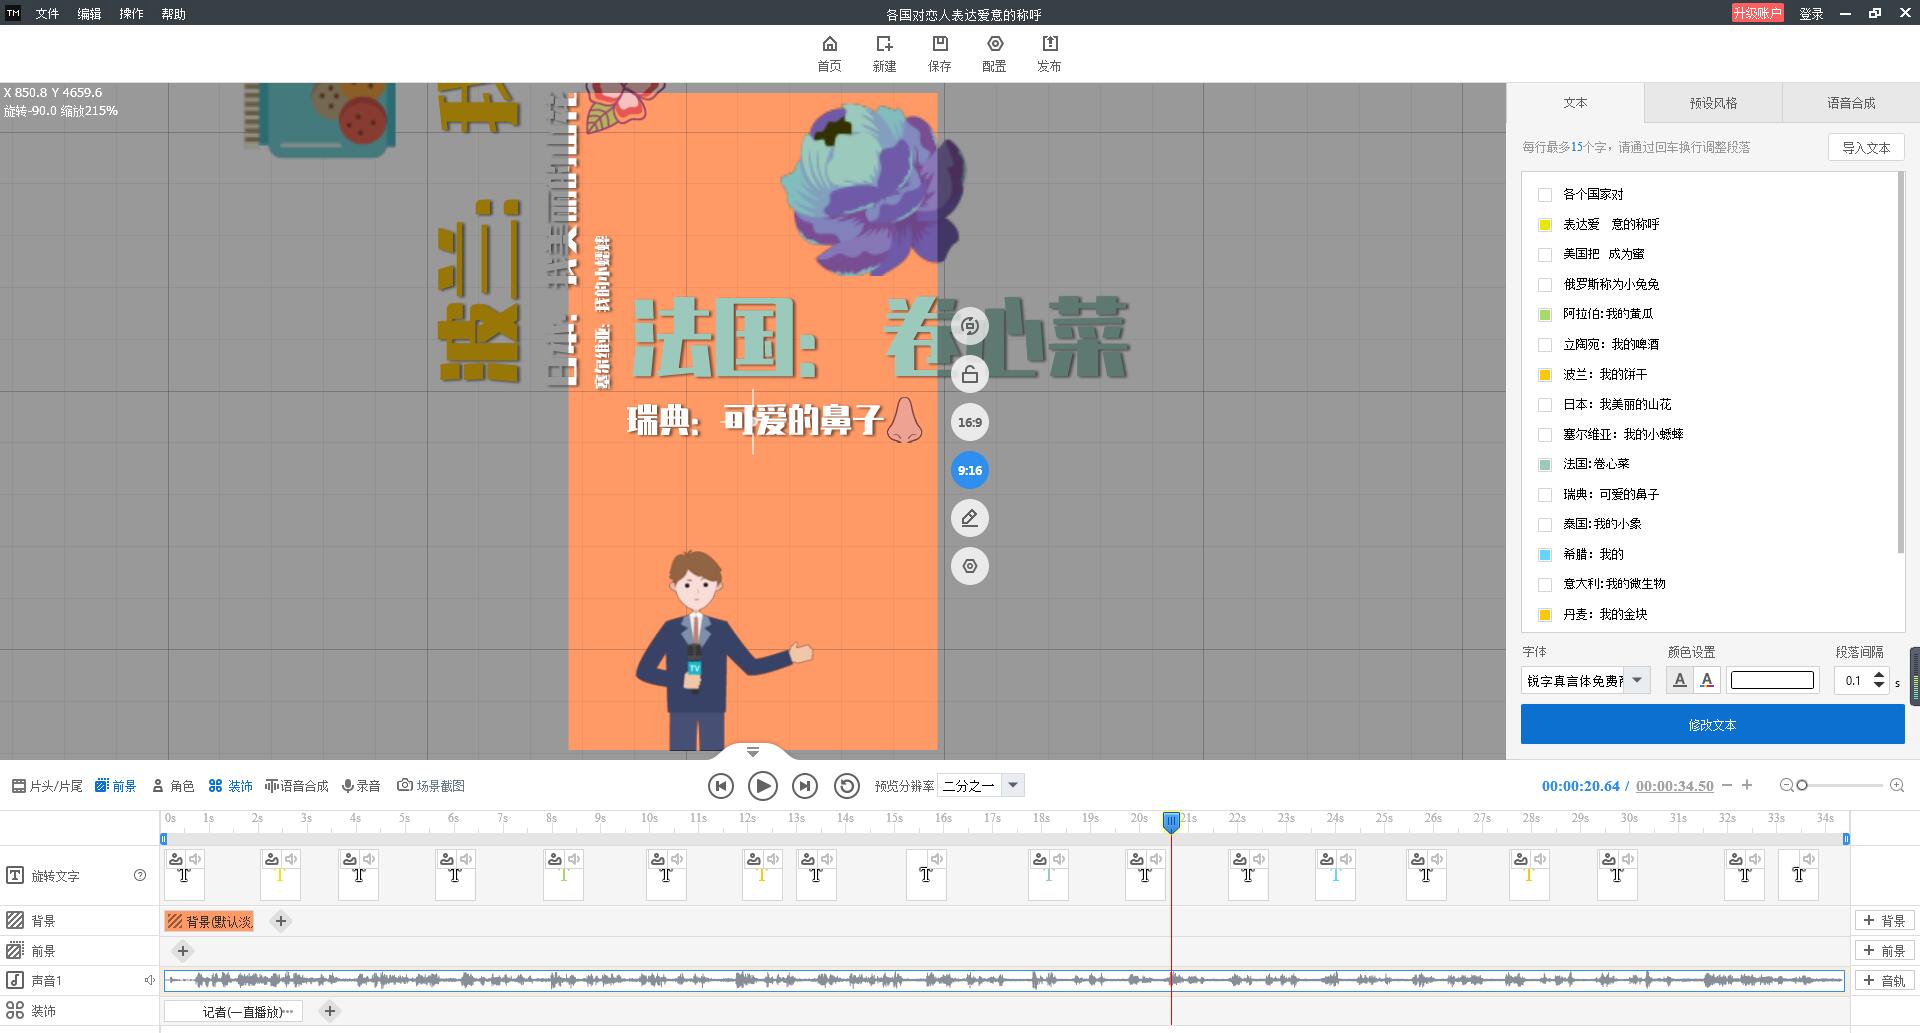This screenshot has width=1920, height=1033.
Task: Mute the 声音1 audio track
Action: 149,980
